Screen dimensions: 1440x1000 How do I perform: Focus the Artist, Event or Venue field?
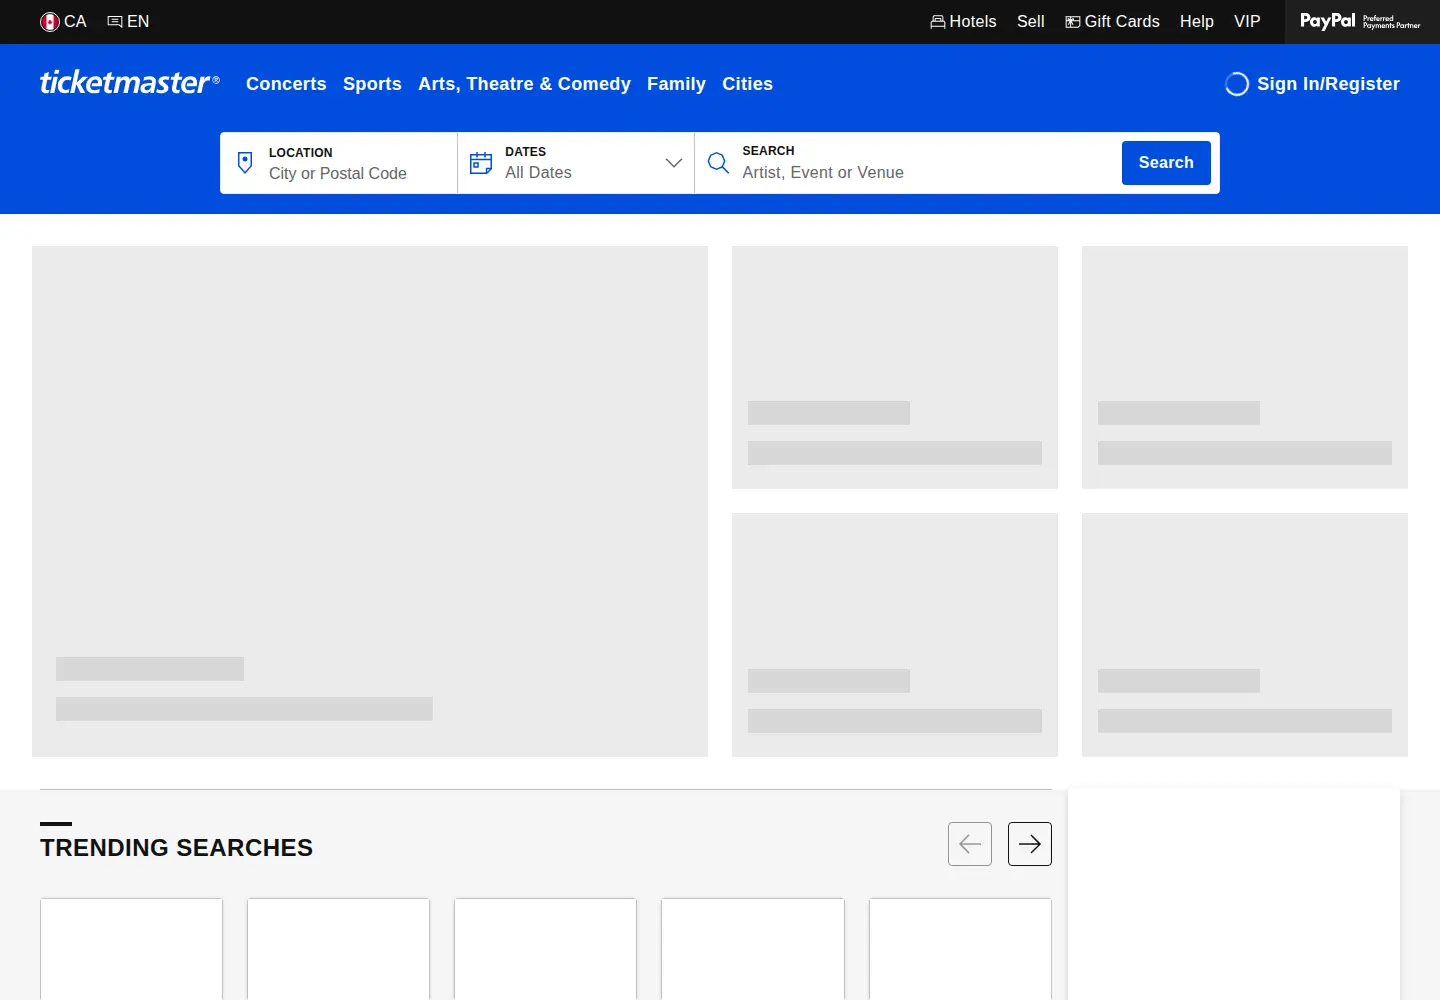(x=925, y=172)
